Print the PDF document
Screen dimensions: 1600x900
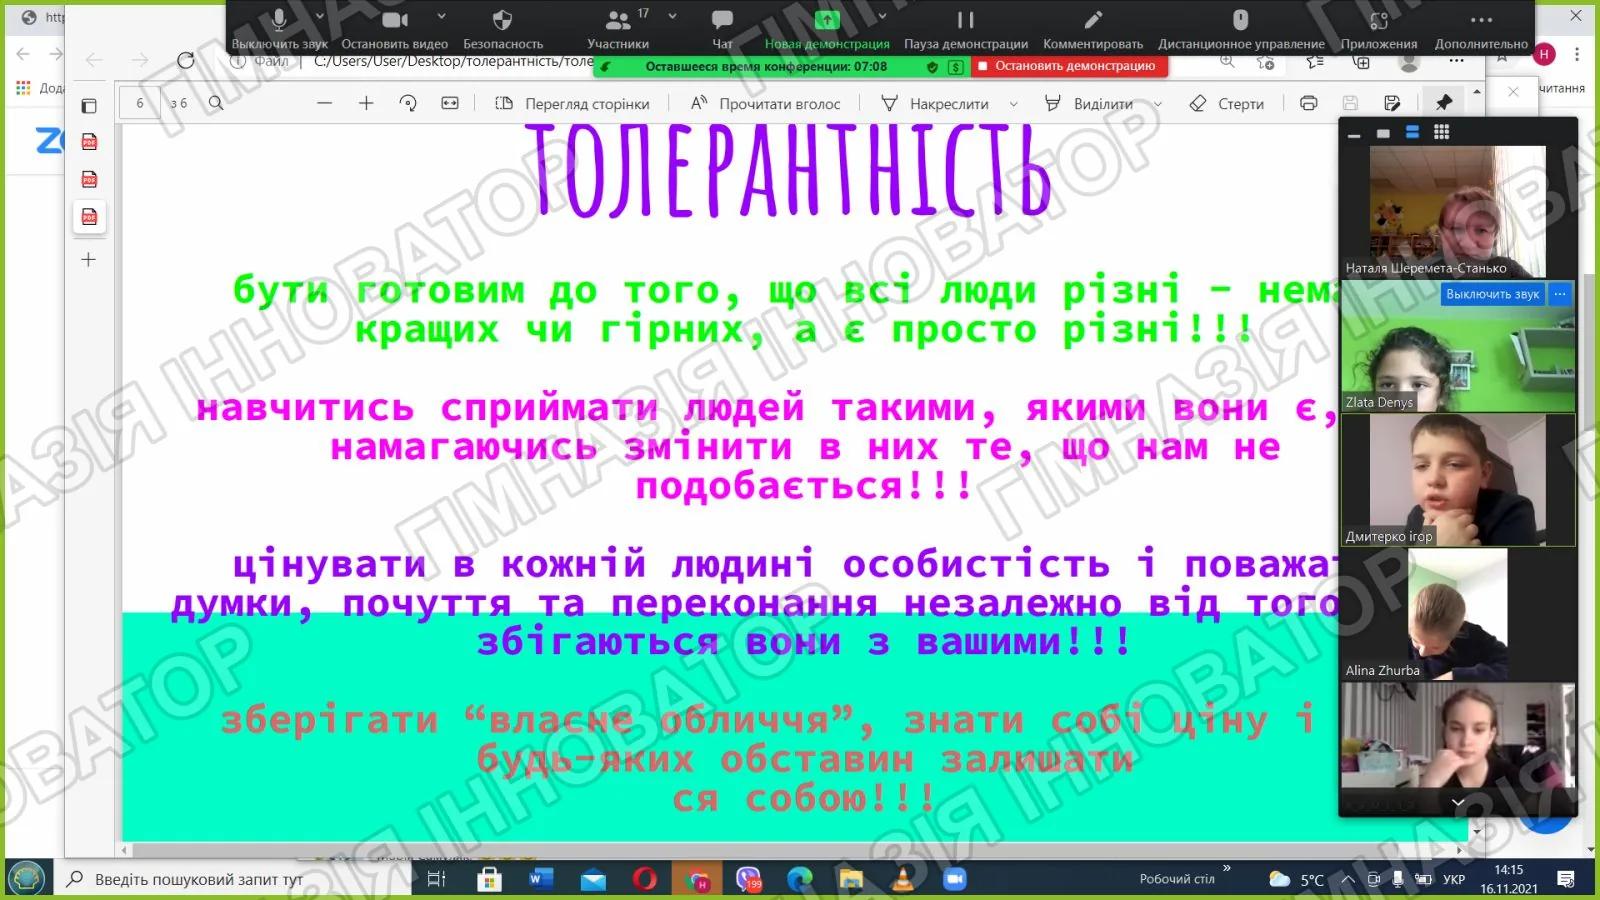(x=1308, y=103)
